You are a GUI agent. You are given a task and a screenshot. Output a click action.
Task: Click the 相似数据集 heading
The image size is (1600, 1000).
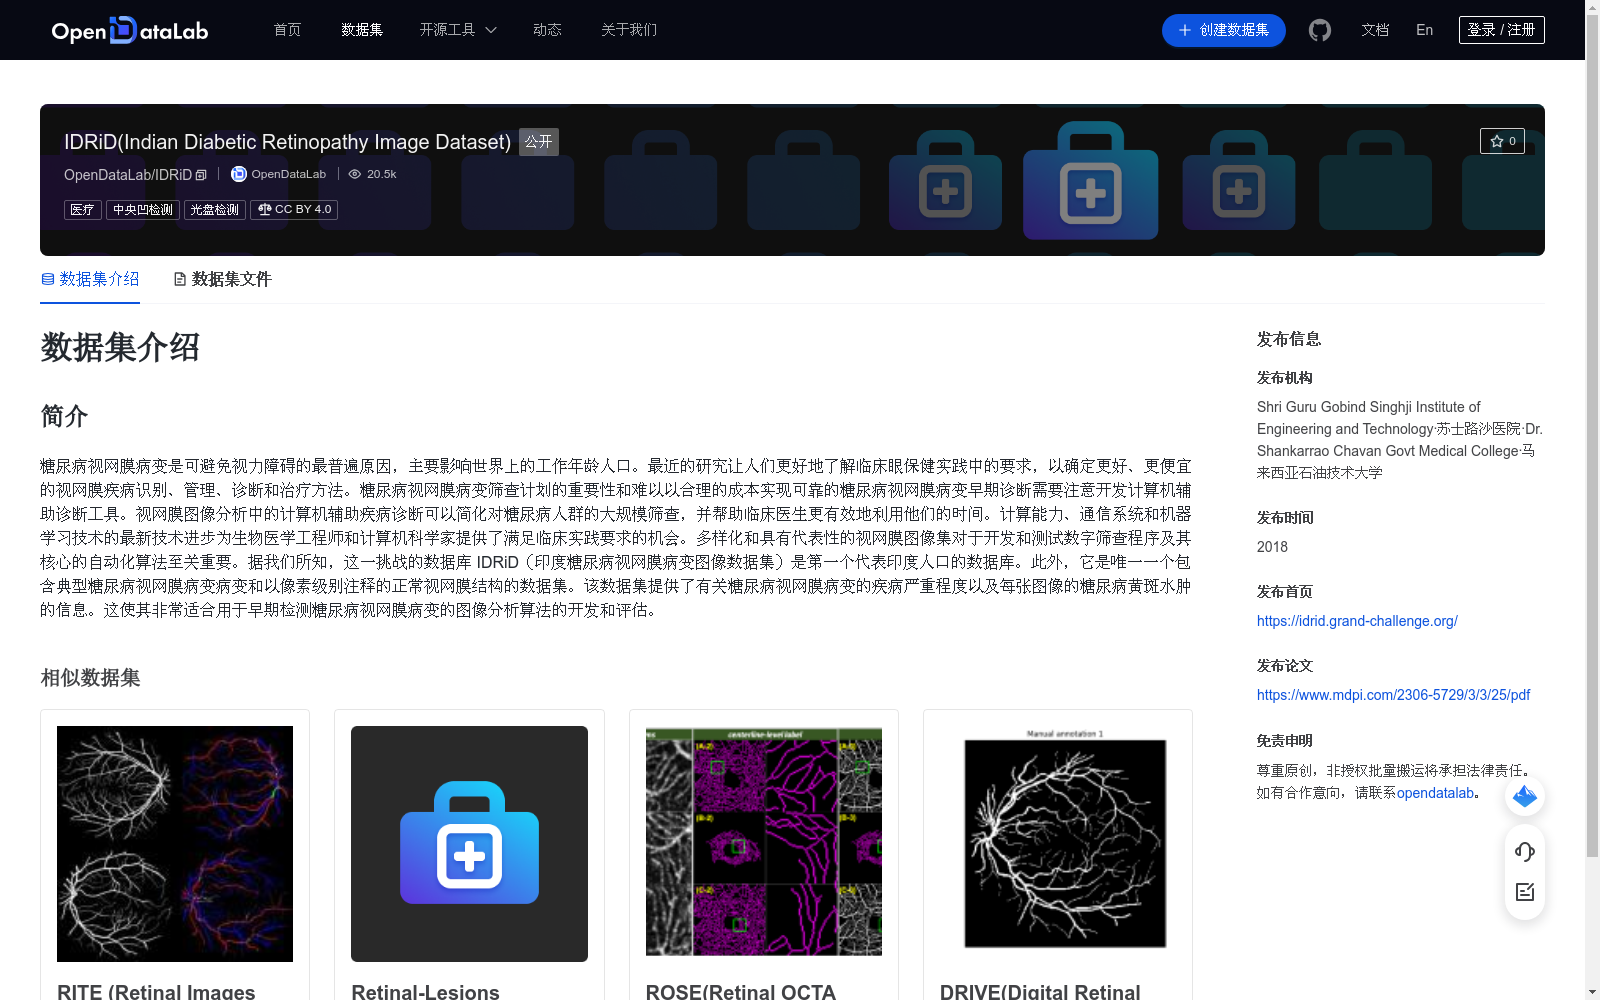(x=90, y=678)
